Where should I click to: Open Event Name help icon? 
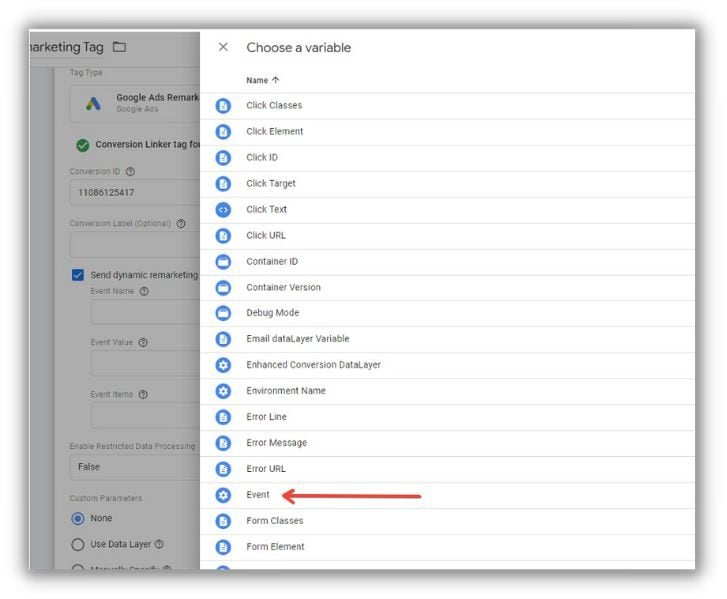[144, 291]
